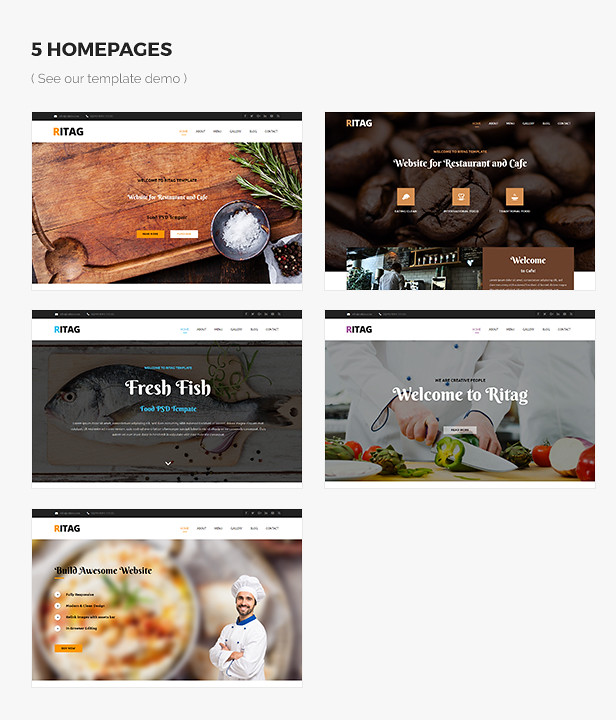Click the purple RITAG logo on chef cutting homepage
Screen dimensions: 616x720
pos(359,329)
